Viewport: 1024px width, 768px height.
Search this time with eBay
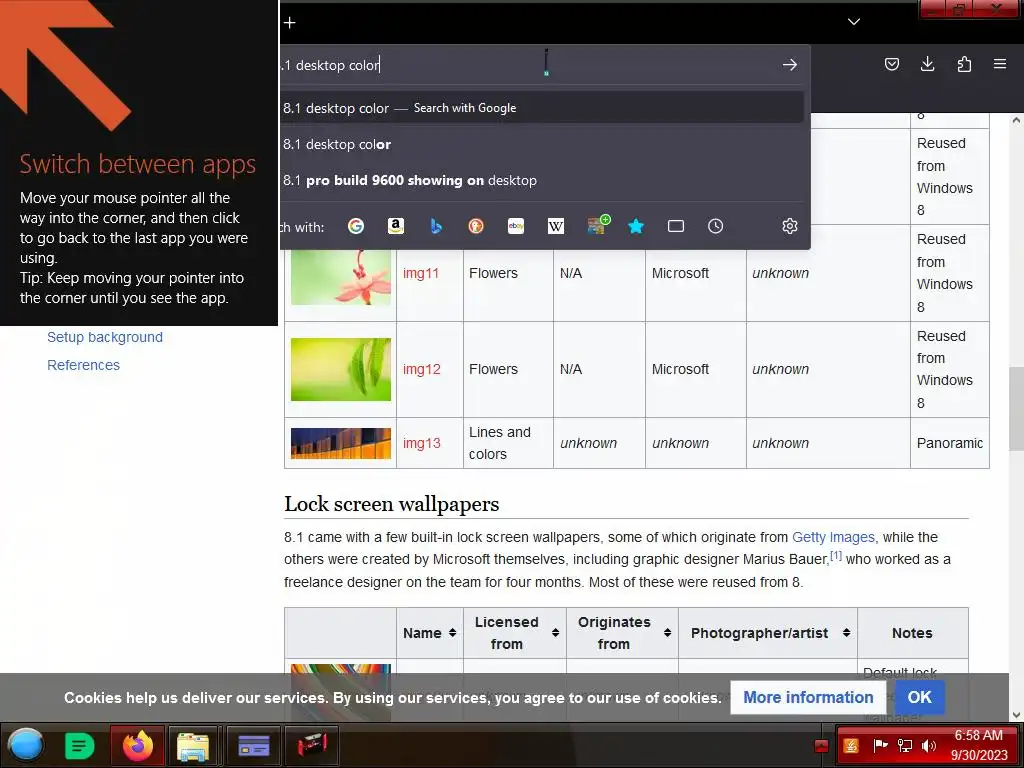pyautogui.click(x=516, y=227)
